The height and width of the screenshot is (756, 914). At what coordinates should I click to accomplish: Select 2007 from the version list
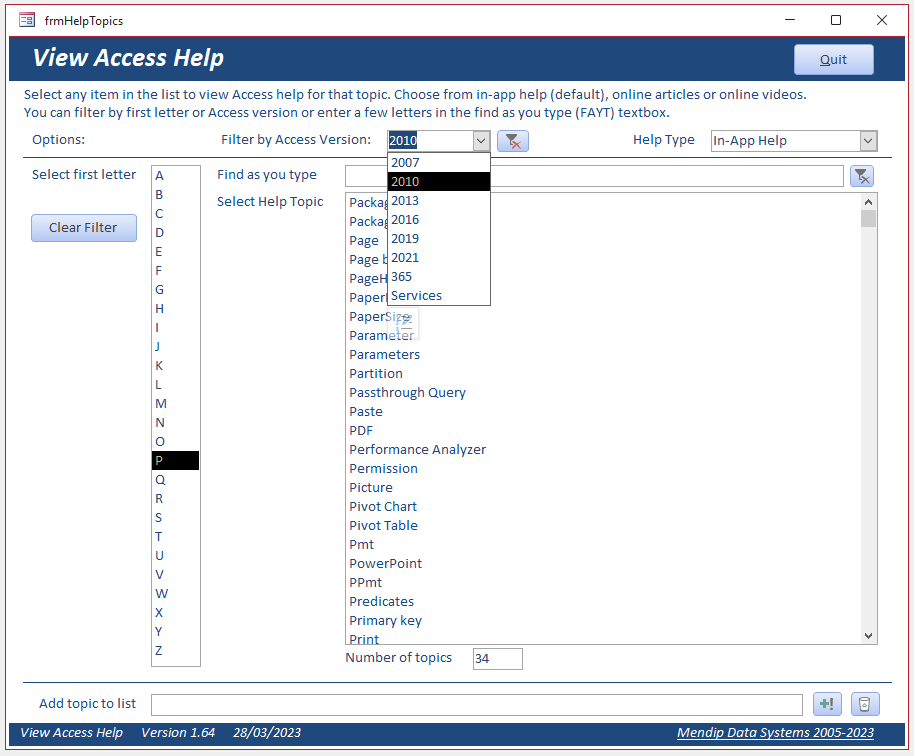[439, 163]
